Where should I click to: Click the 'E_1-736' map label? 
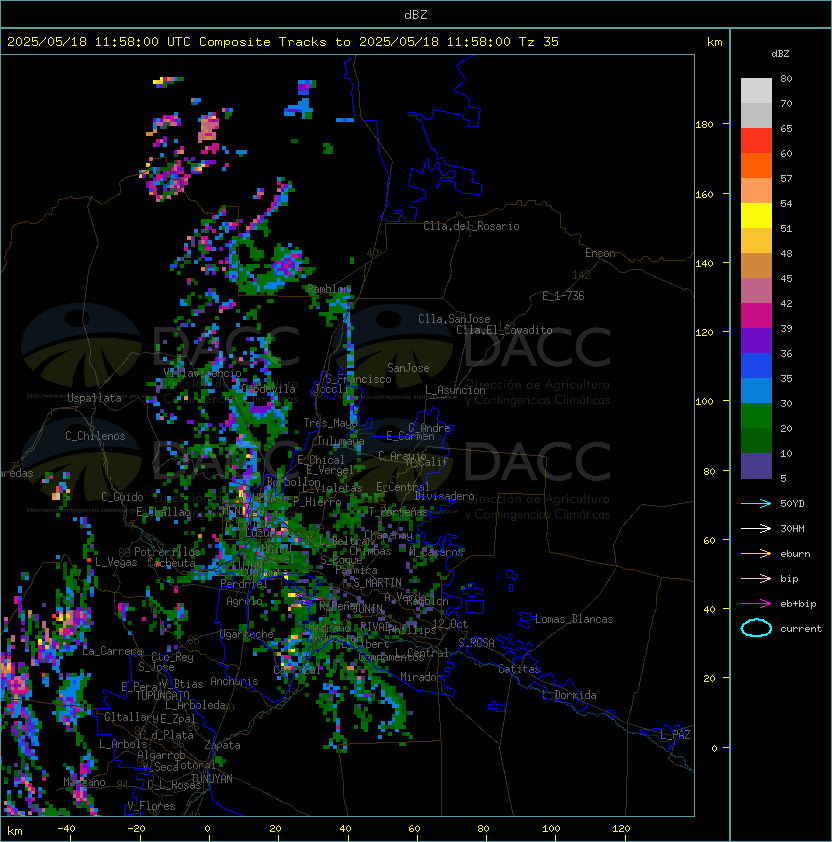(563, 296)
